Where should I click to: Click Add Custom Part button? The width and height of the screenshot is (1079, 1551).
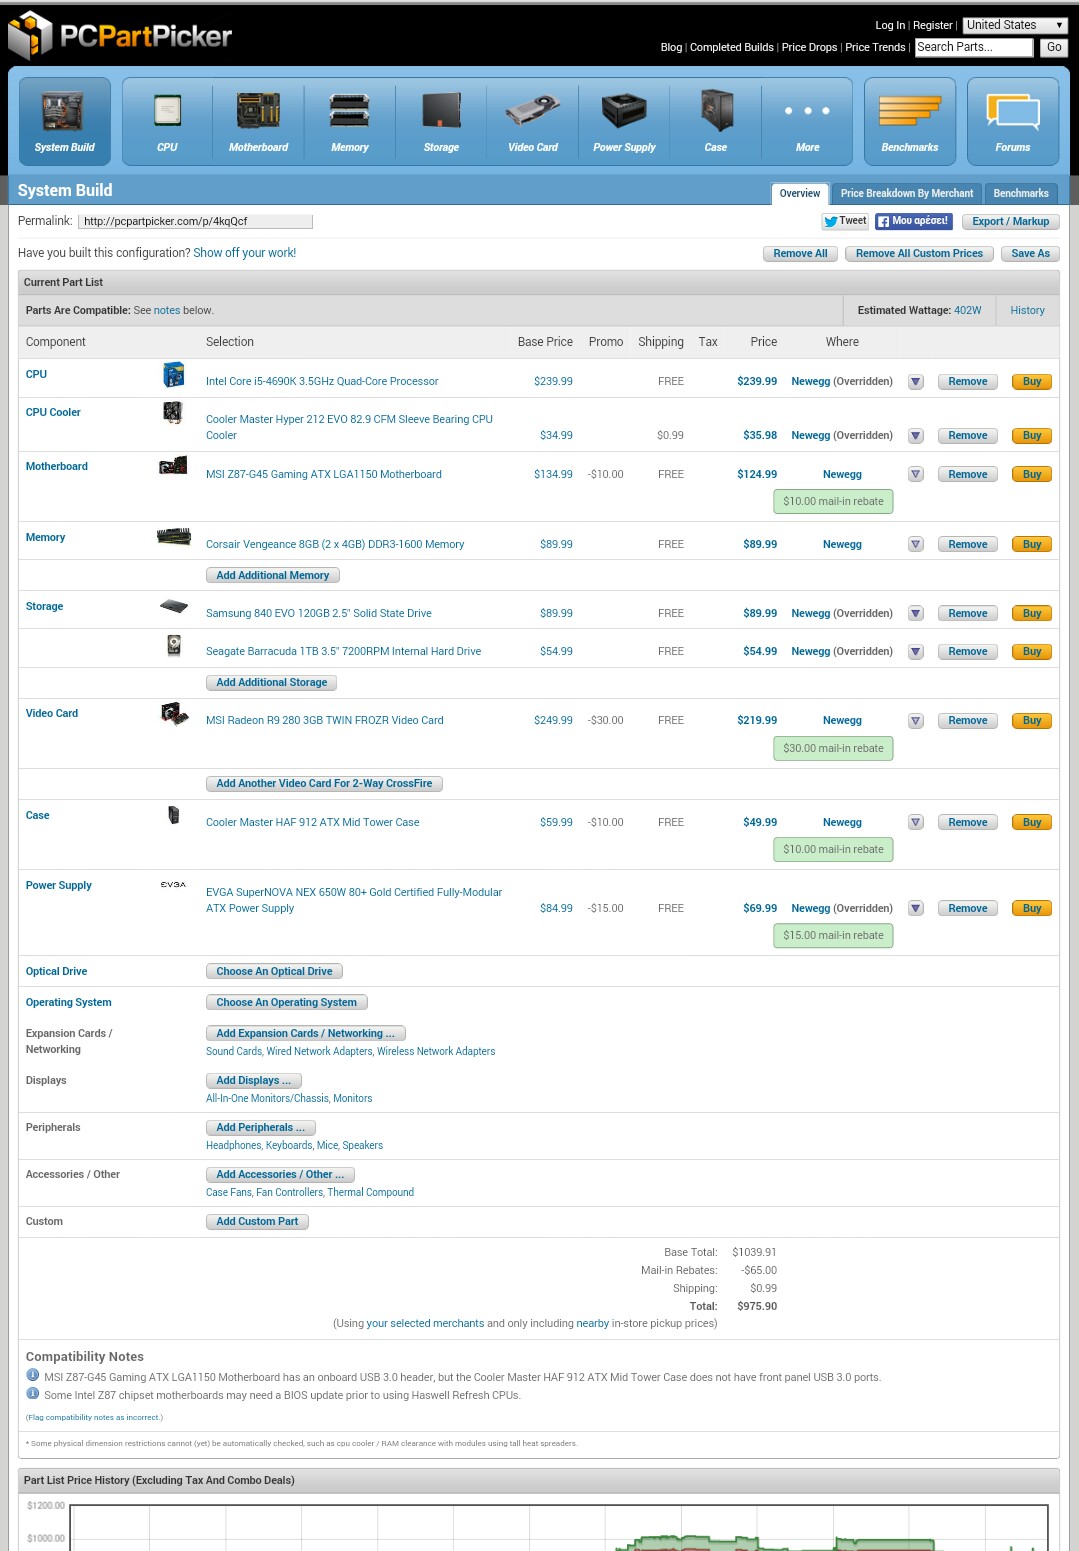(x=257, y=1222)
